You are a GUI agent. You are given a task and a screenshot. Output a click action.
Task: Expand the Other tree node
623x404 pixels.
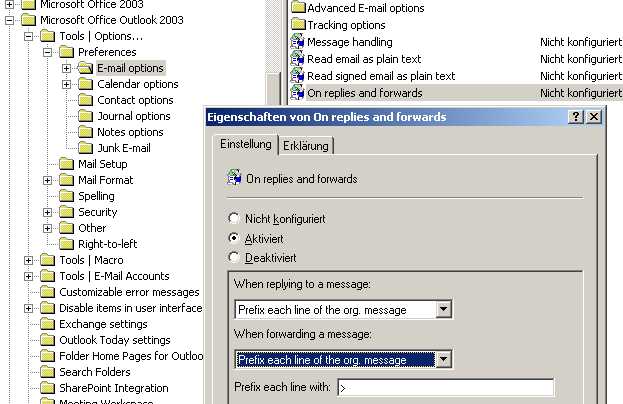point(47,228)
